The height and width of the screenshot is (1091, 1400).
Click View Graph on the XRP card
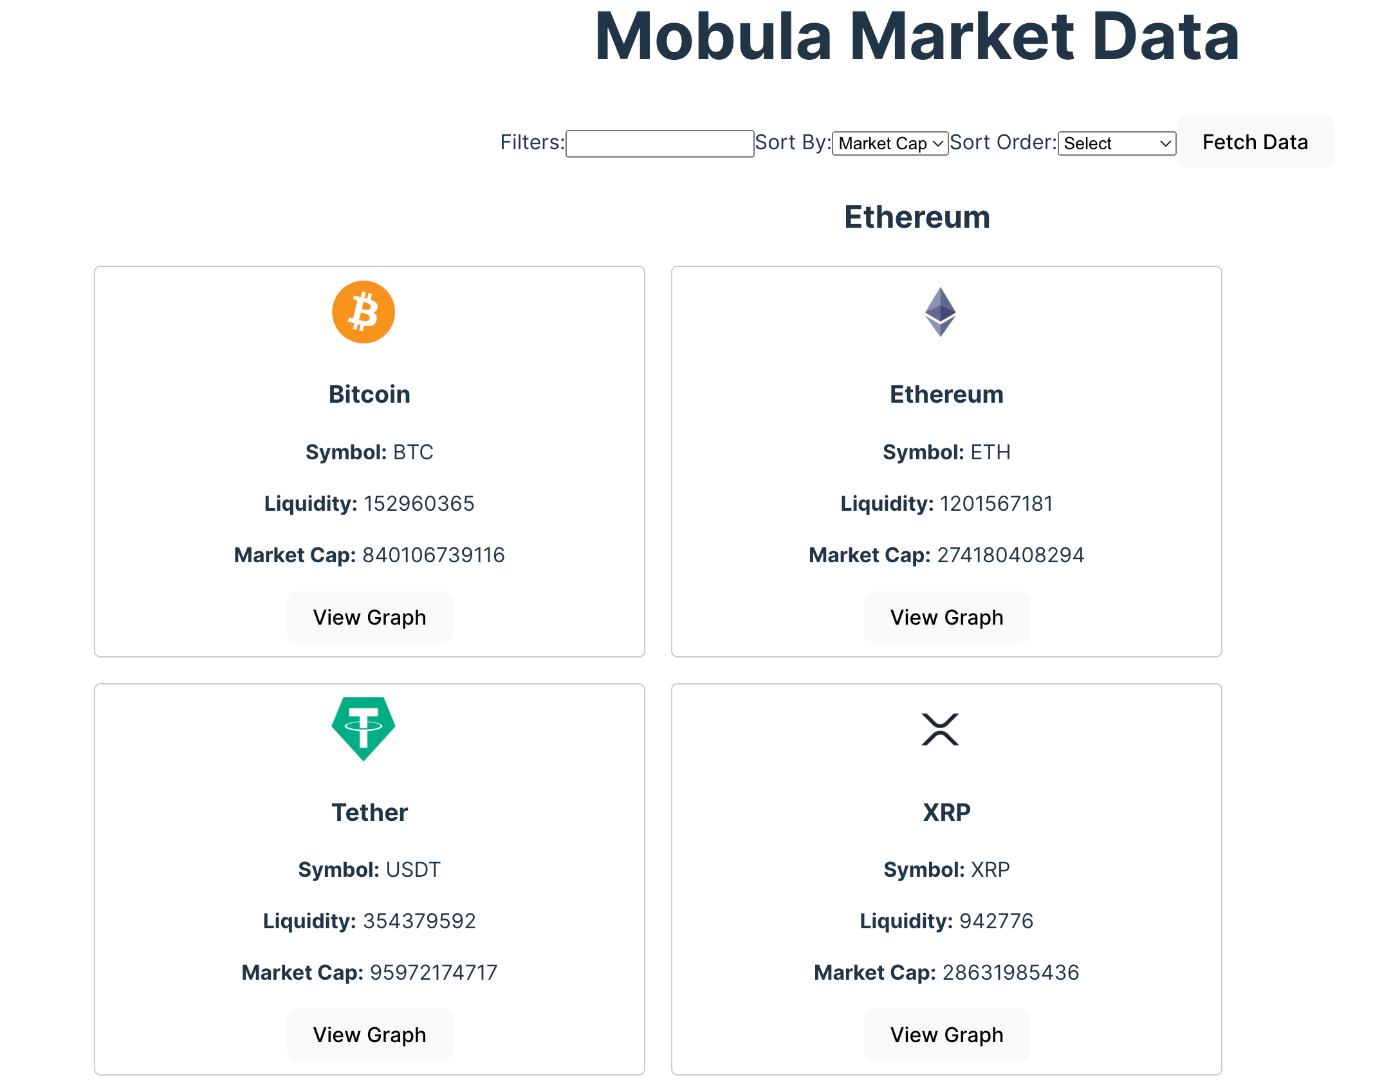pyautogui.click(x=946, y=1035)
